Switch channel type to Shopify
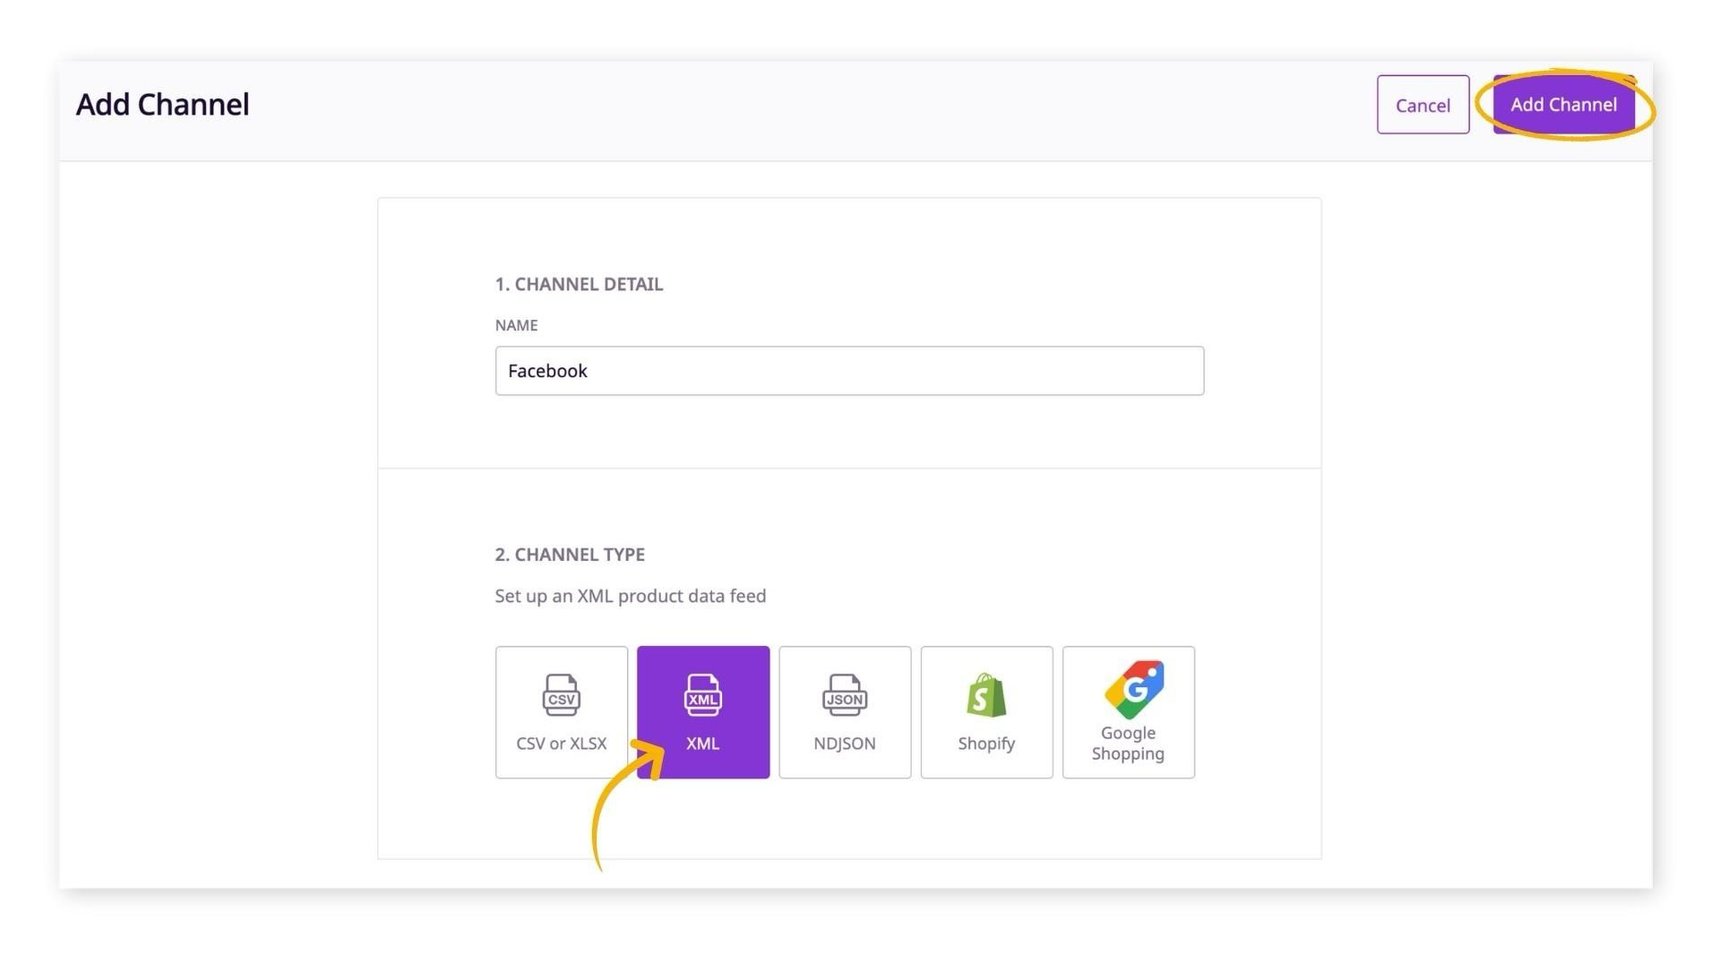 [x=986, y=712]
